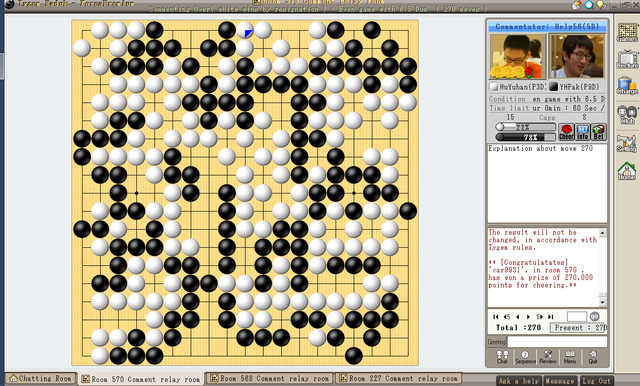
Task: Click the 'Explanation about move 270' text
Action: [x=540, y=149]
